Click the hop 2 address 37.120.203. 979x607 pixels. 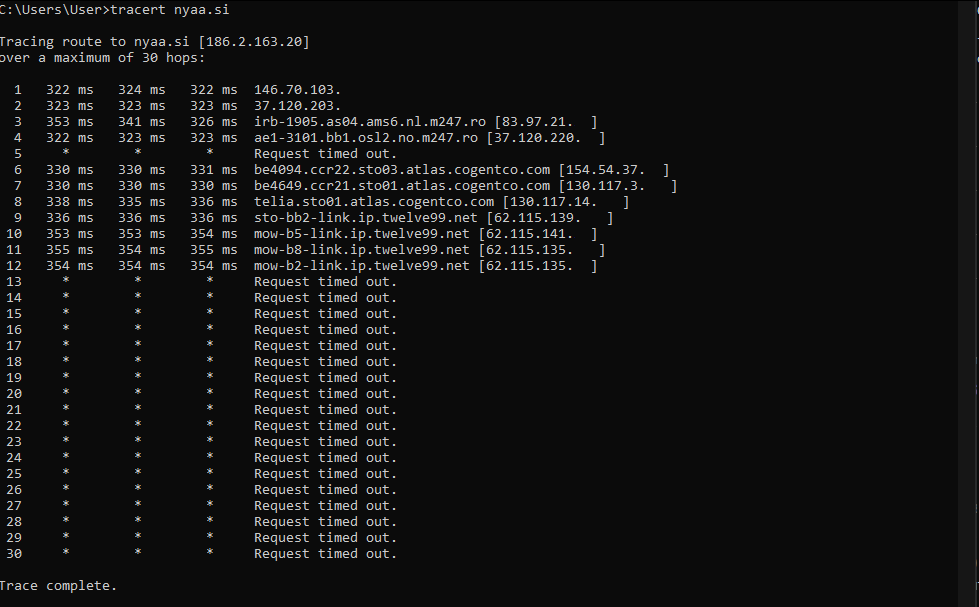(x=297, y=106)
